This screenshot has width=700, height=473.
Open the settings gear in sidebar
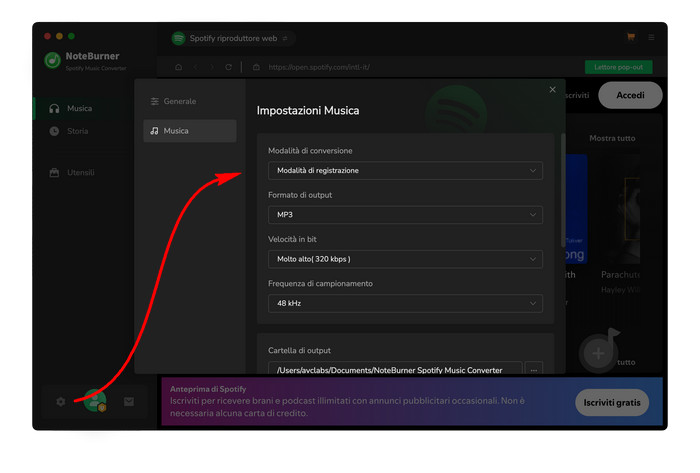[61, 402]
